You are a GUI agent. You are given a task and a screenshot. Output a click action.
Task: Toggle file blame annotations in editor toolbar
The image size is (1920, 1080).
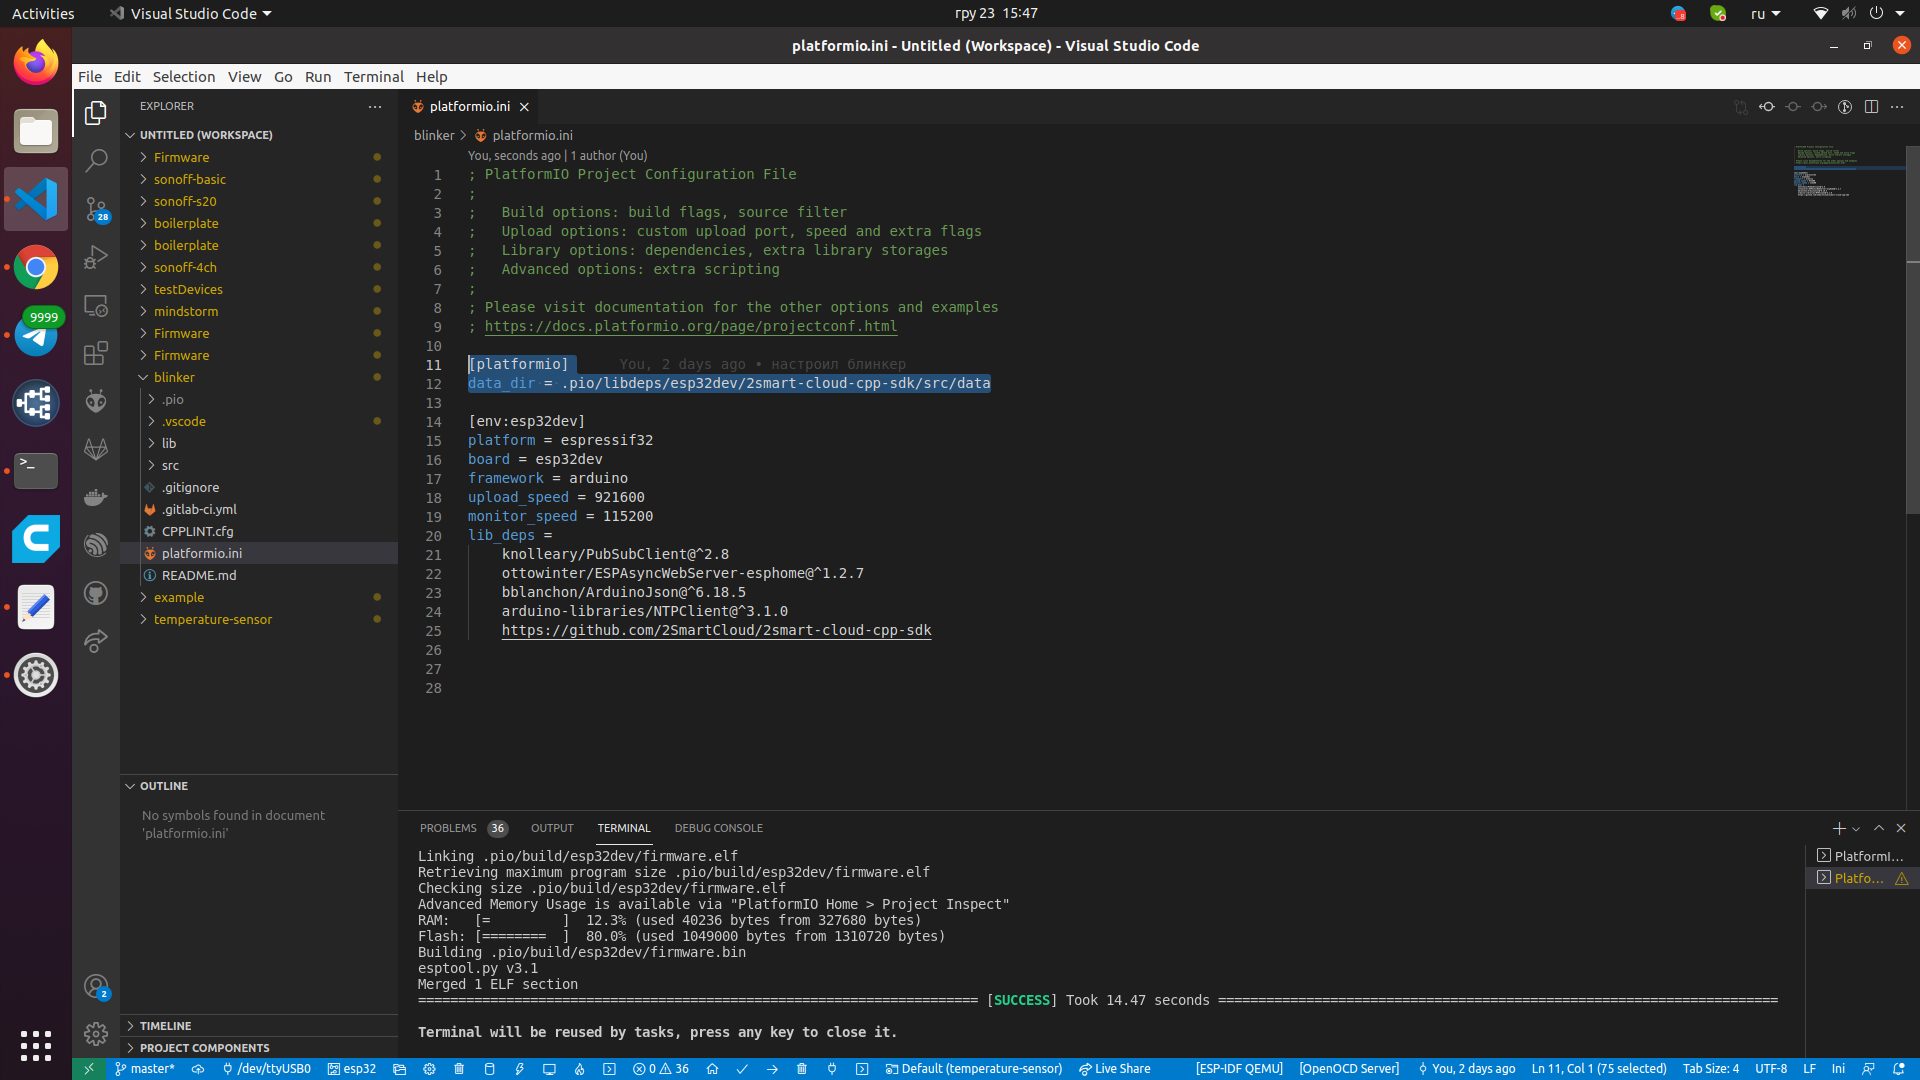coord(1845,106)
